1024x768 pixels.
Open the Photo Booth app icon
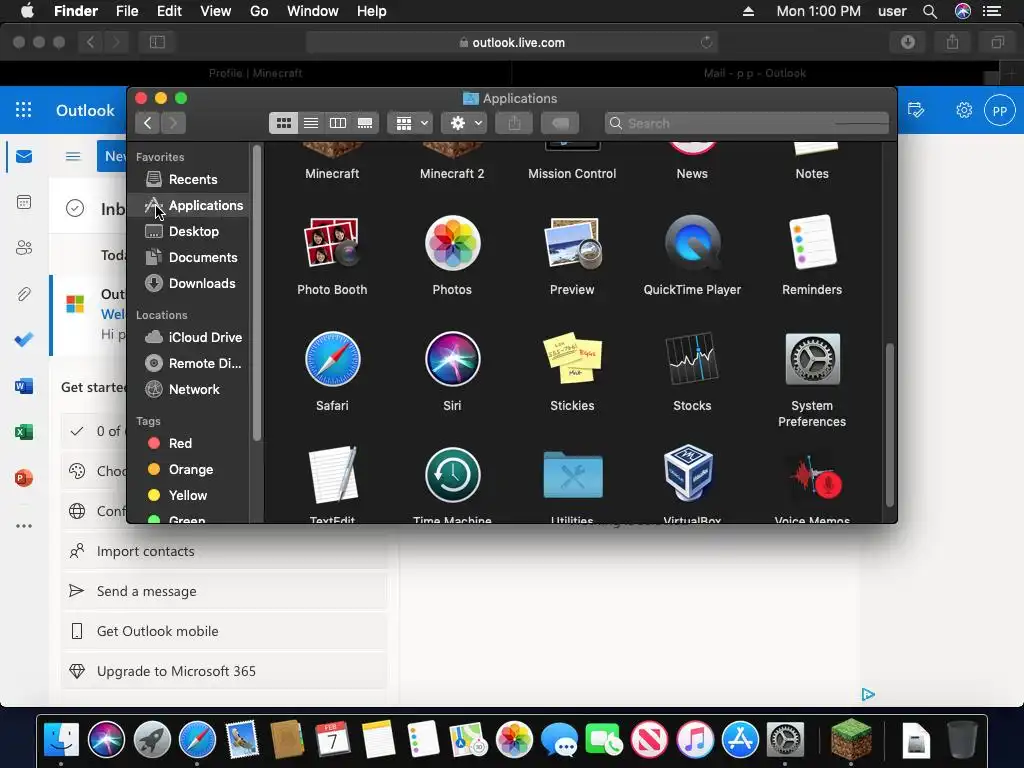pyautogui.click(x=332, y=243)
